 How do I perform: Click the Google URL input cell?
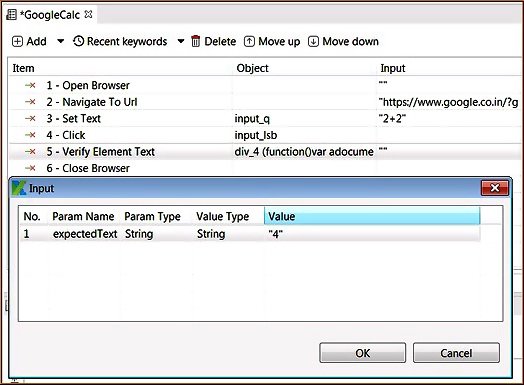449,102
